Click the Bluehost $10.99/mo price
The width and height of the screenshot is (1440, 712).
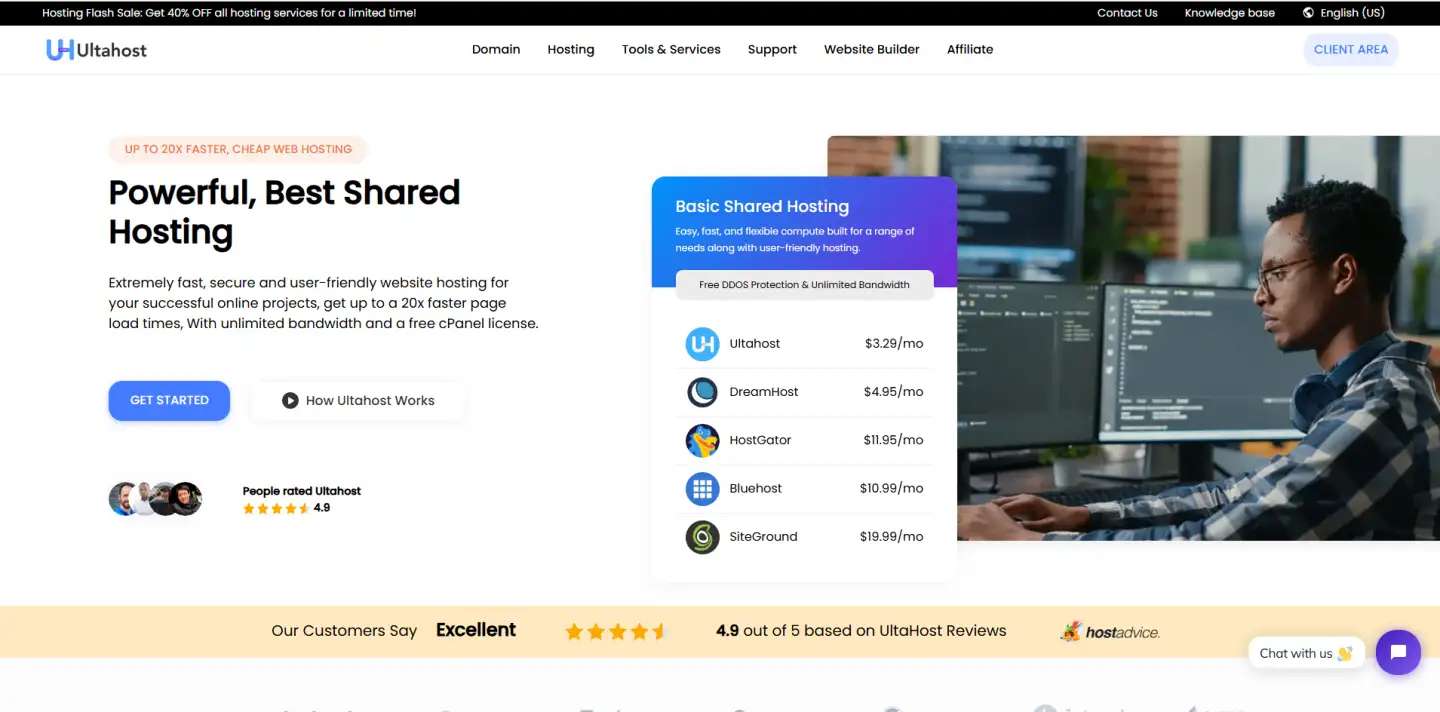click(x=892, y=488)
